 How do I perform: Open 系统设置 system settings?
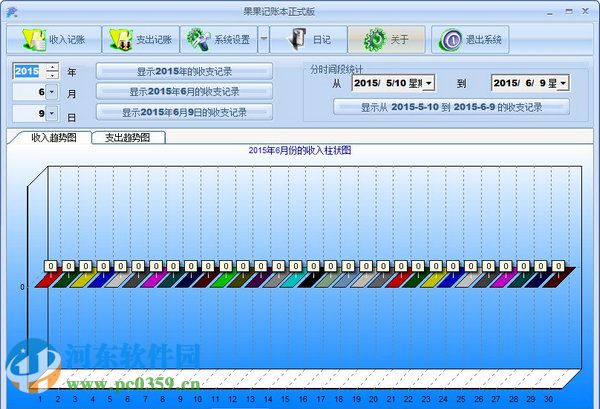[x=218, y=39]
